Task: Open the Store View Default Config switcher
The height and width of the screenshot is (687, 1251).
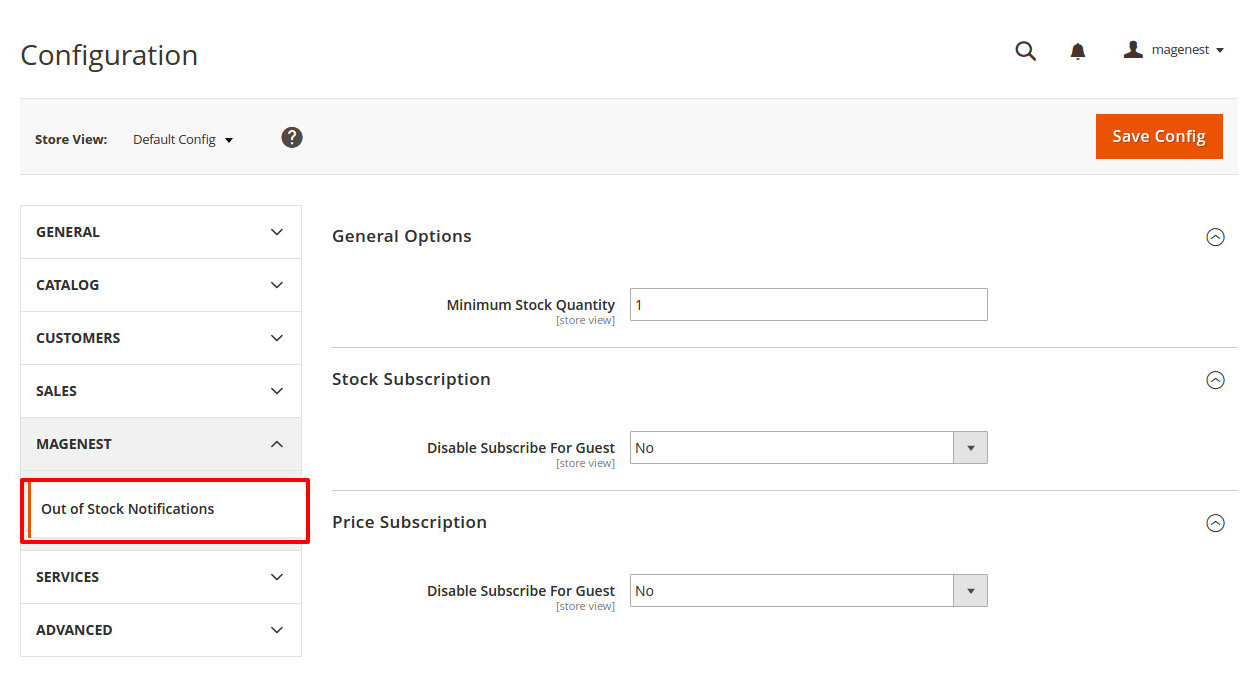Action: [183, 140]
